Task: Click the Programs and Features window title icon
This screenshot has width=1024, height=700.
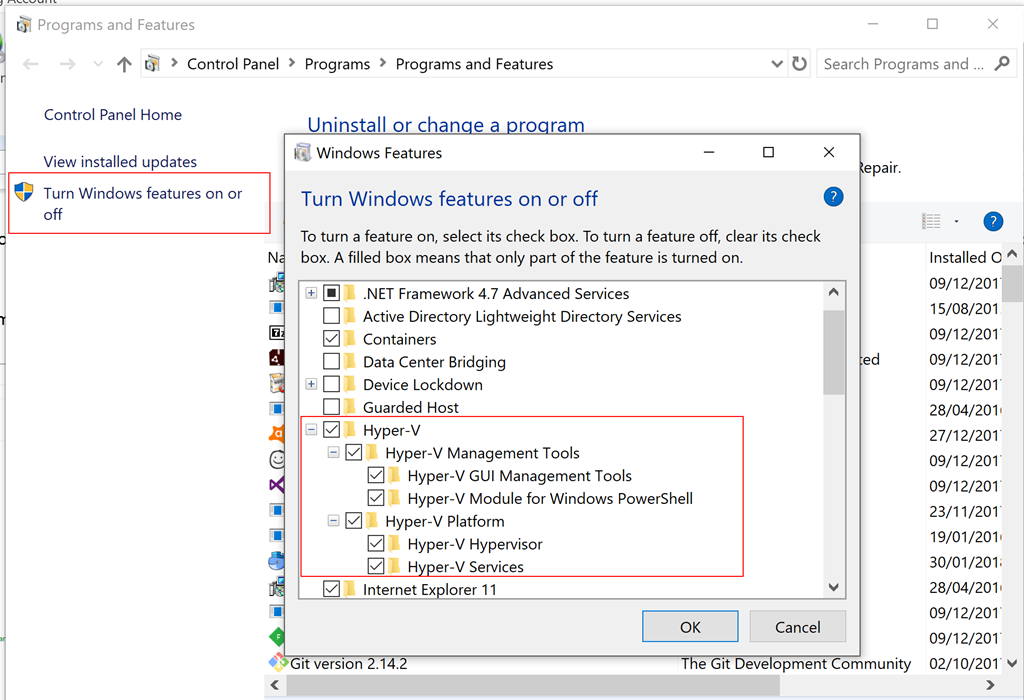Action: point(24,25)
